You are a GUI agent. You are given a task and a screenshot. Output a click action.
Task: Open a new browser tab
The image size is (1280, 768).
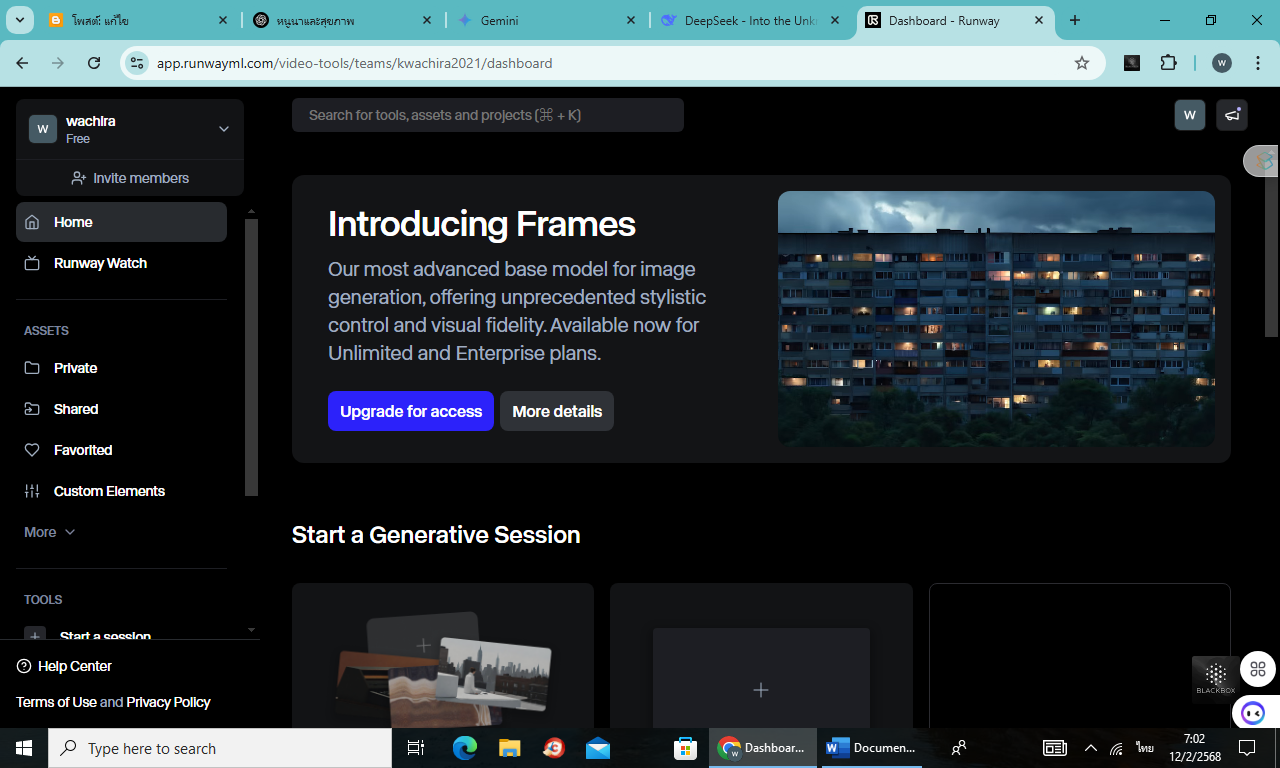[x=1075, y=20]
